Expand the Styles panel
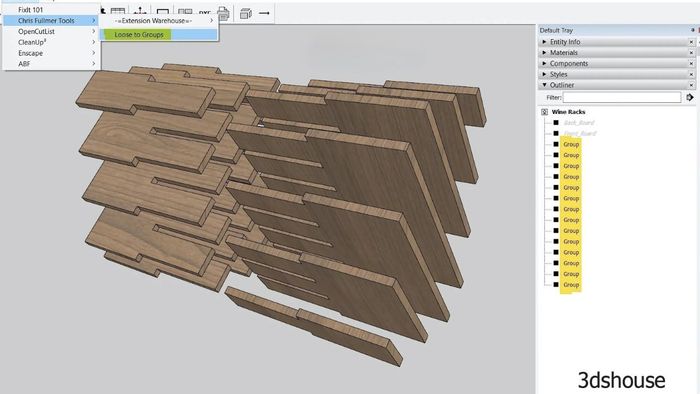 pos(544,74)
